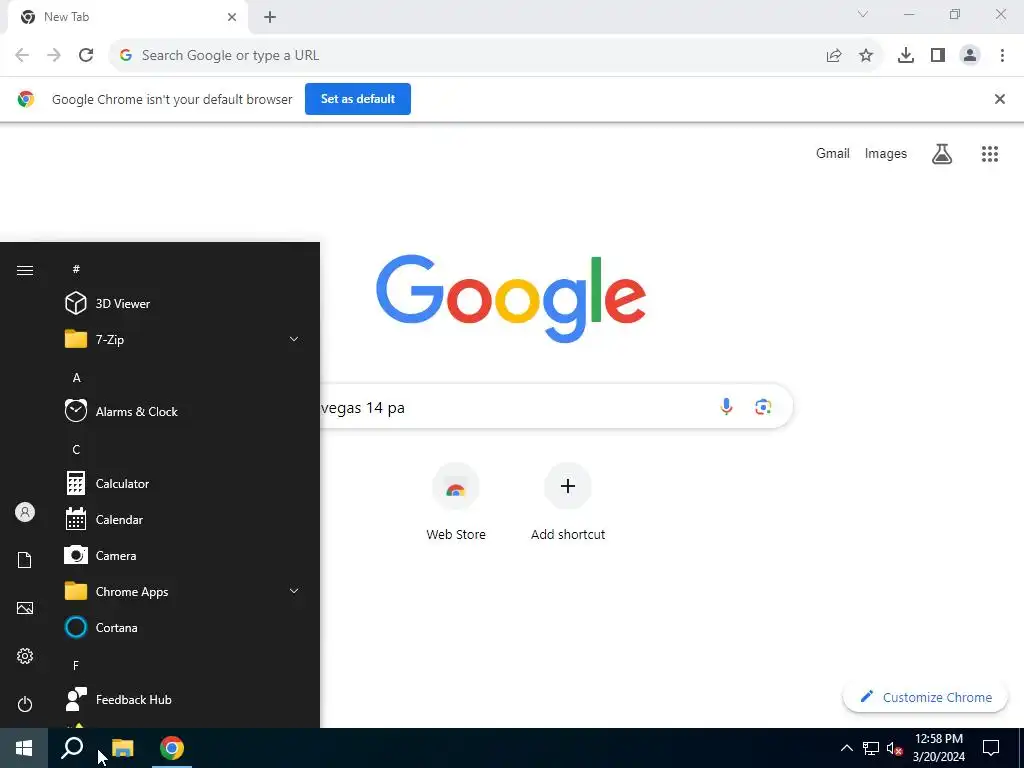Launch 3D Viewer from Start menu
The width and height of the screenshot is (1024, 768).
coord(183,304)
